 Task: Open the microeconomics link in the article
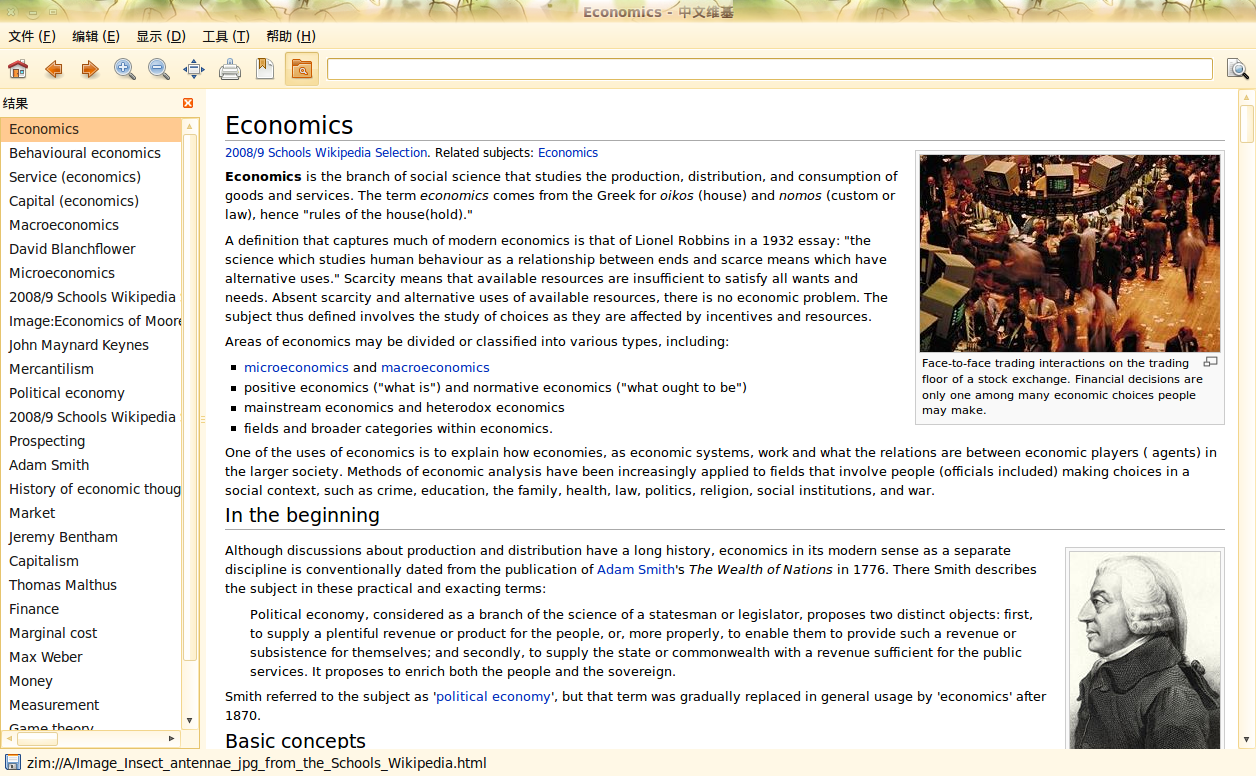point(296,368)
